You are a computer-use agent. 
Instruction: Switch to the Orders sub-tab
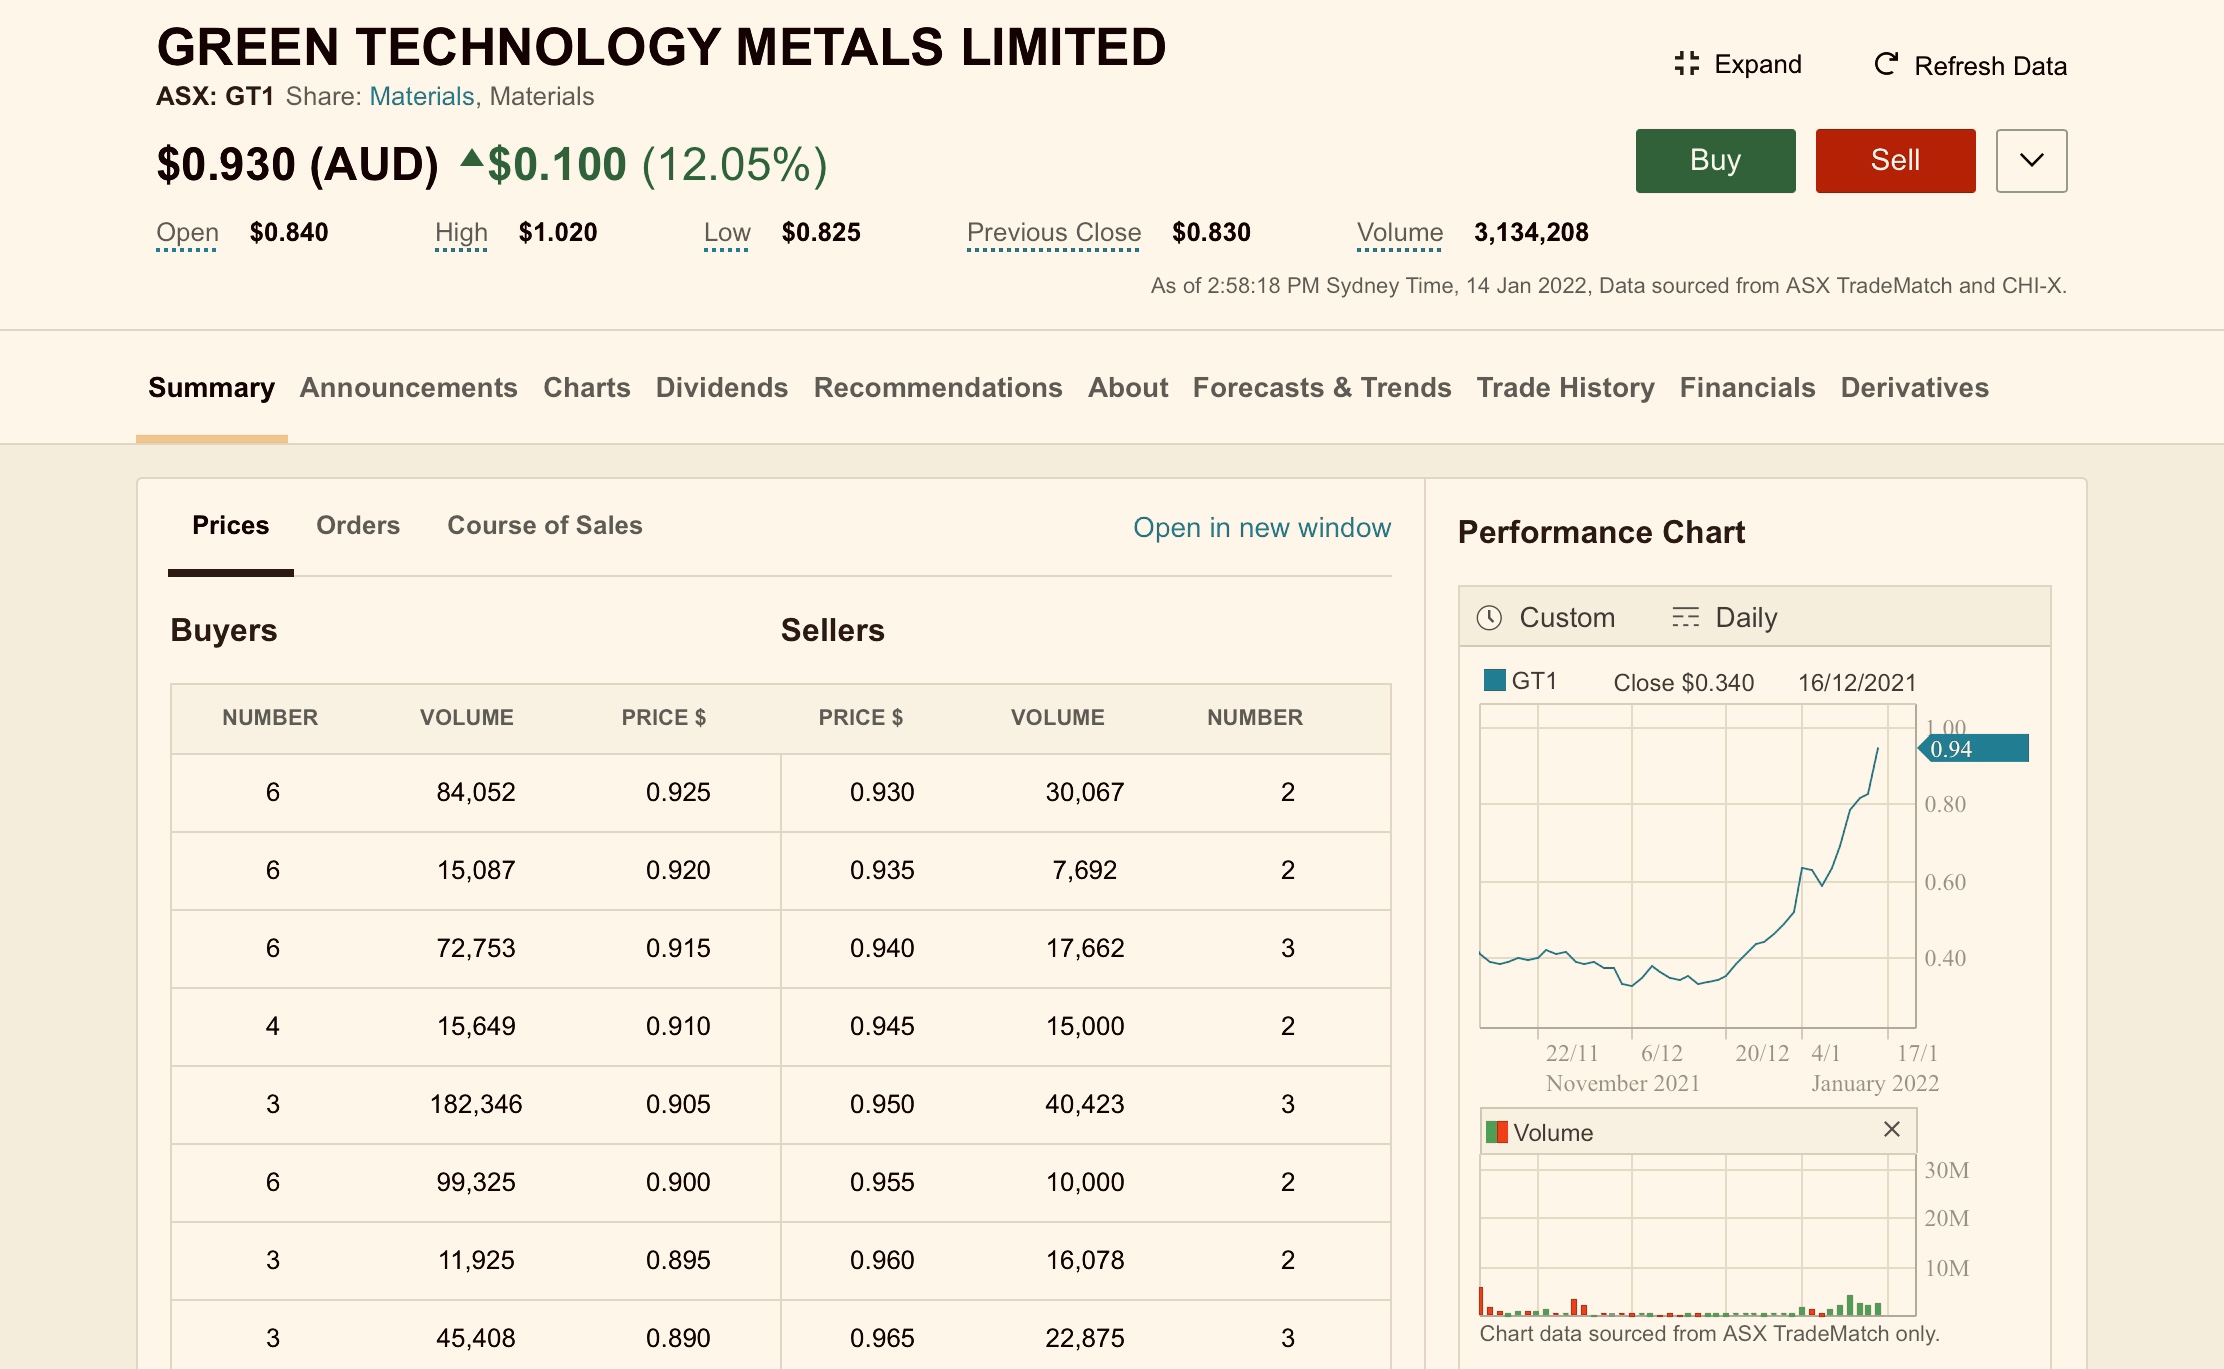(x=358, y=526)
